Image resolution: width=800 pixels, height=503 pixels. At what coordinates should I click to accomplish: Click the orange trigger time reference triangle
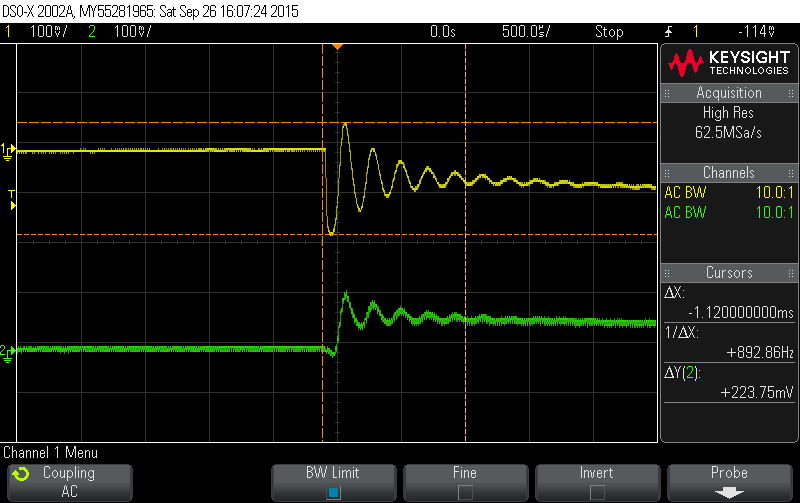click(337, 47)
